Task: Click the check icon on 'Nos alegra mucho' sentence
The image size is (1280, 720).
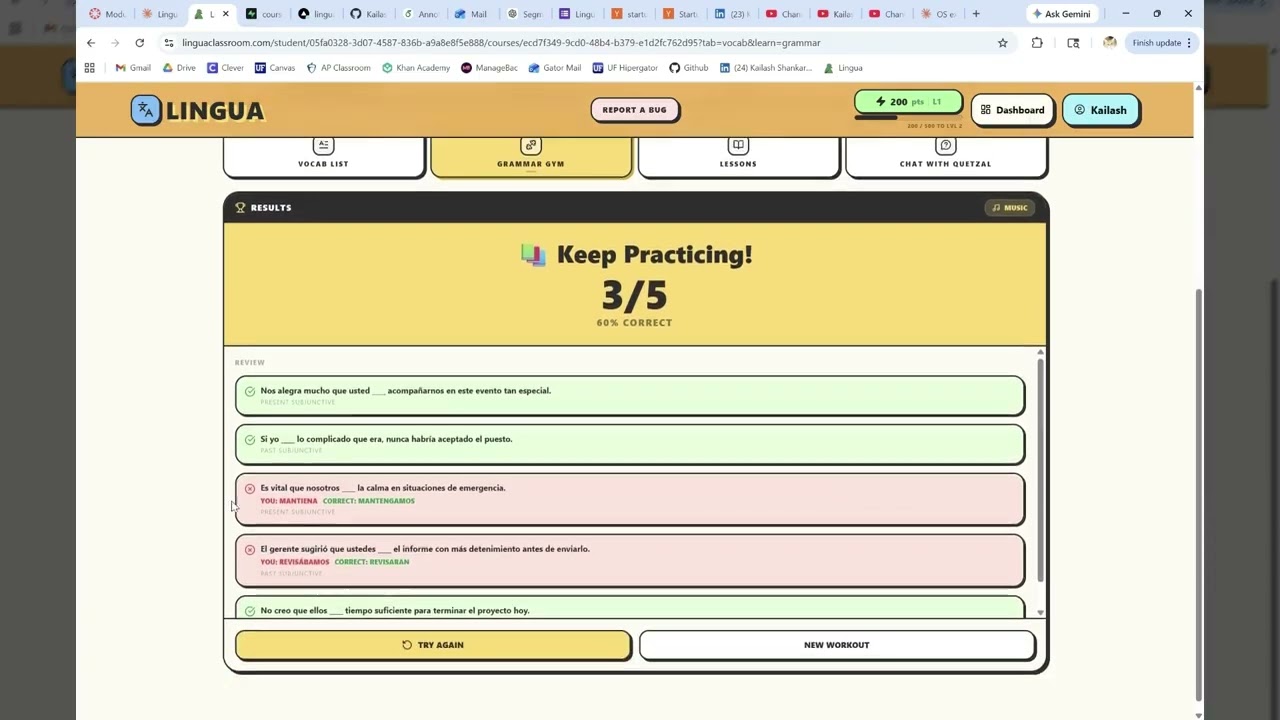Action: [250, 391]
